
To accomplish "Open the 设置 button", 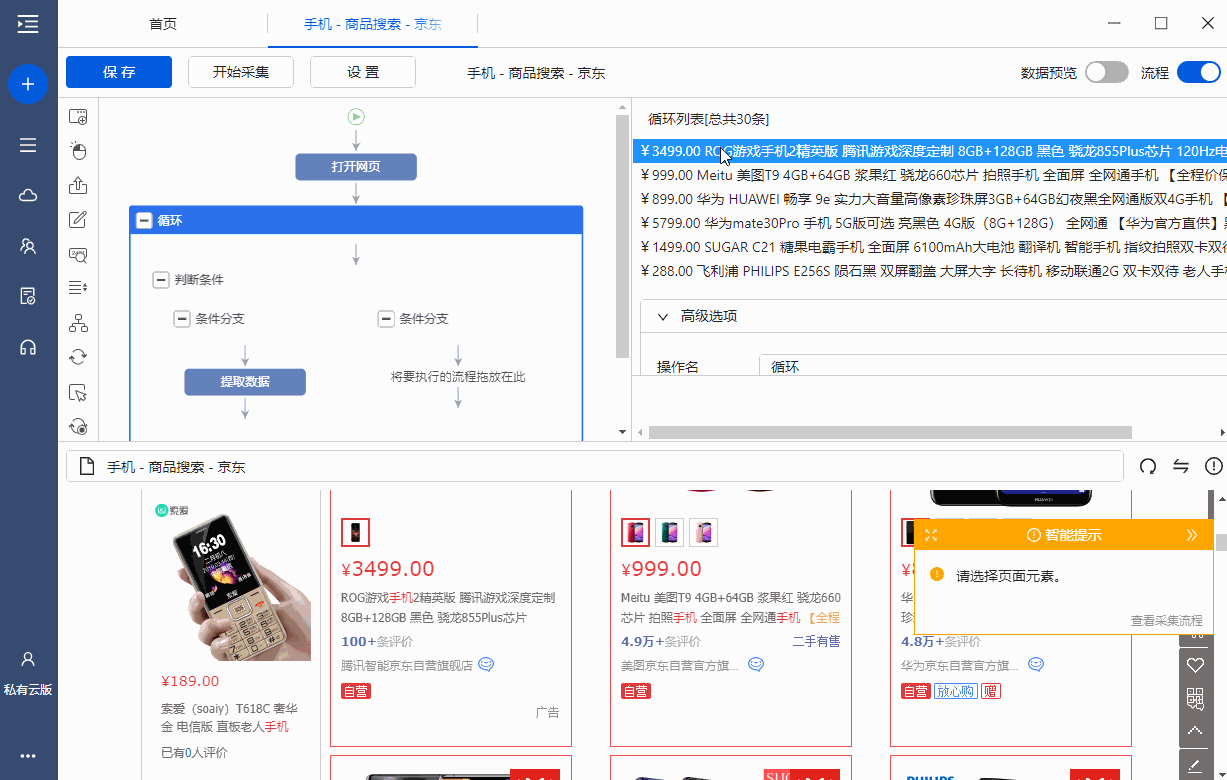I will (363, 72).
